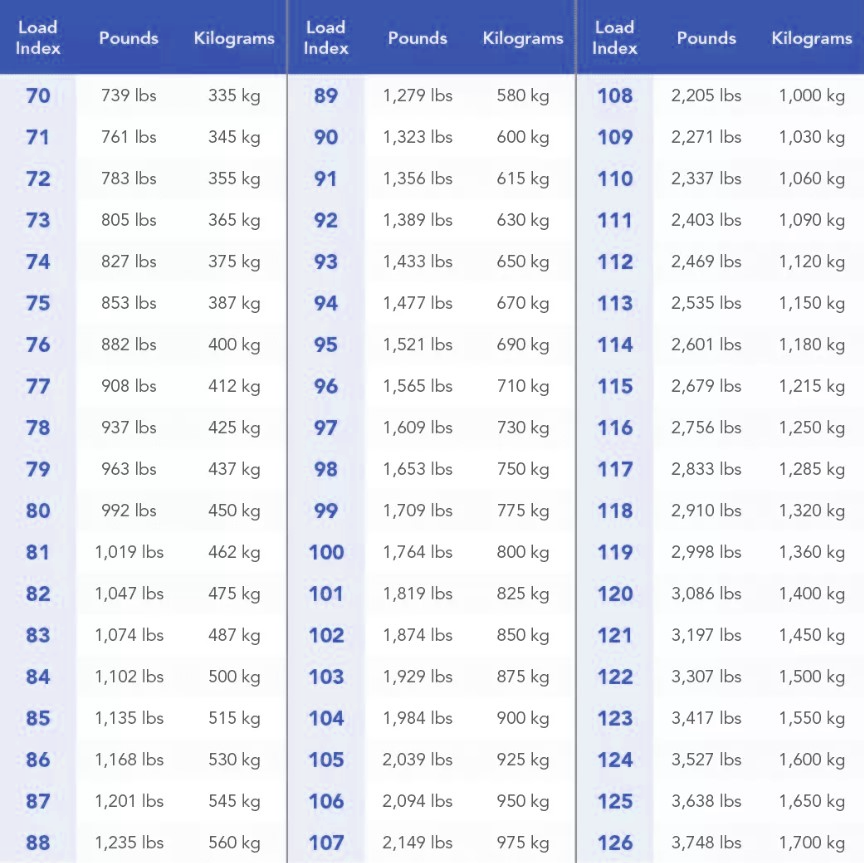
Task: Select the 3,748 lbs value
Action: tap(706, 842)
